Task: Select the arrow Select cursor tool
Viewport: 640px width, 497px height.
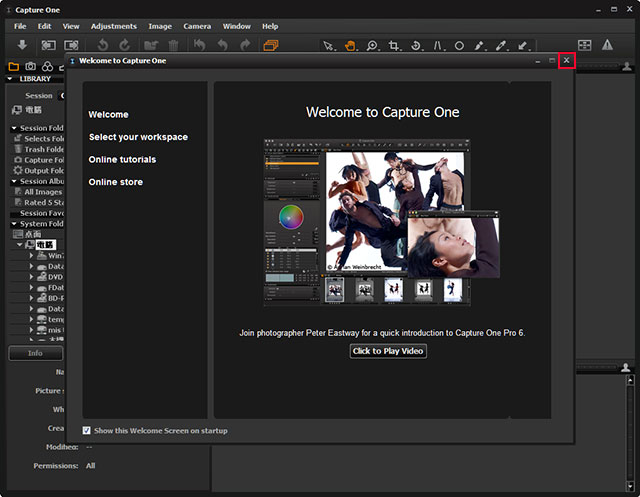Action: [x=328, y=45]
